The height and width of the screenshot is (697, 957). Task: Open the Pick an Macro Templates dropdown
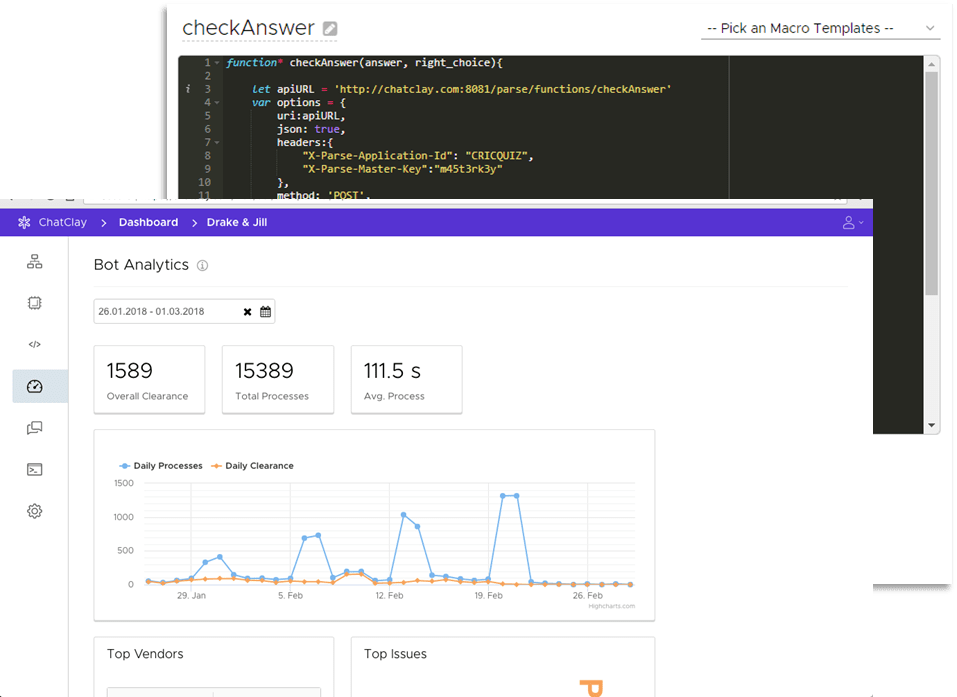[x=820, y=28]
